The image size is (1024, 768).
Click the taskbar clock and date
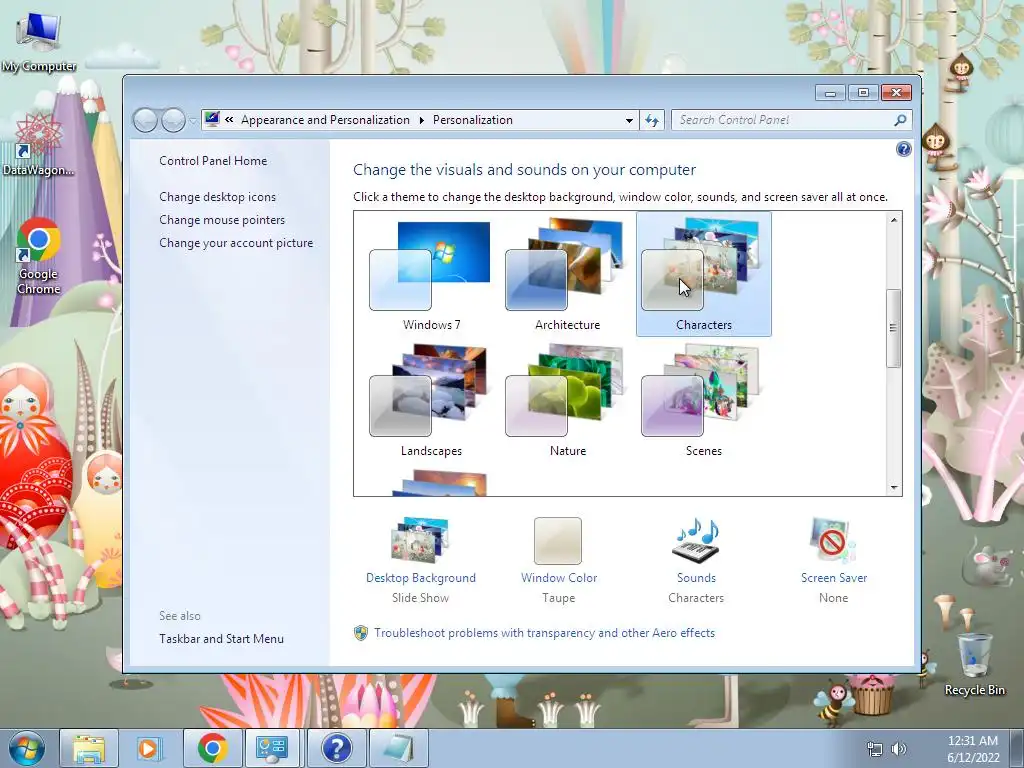click(973, 749)
